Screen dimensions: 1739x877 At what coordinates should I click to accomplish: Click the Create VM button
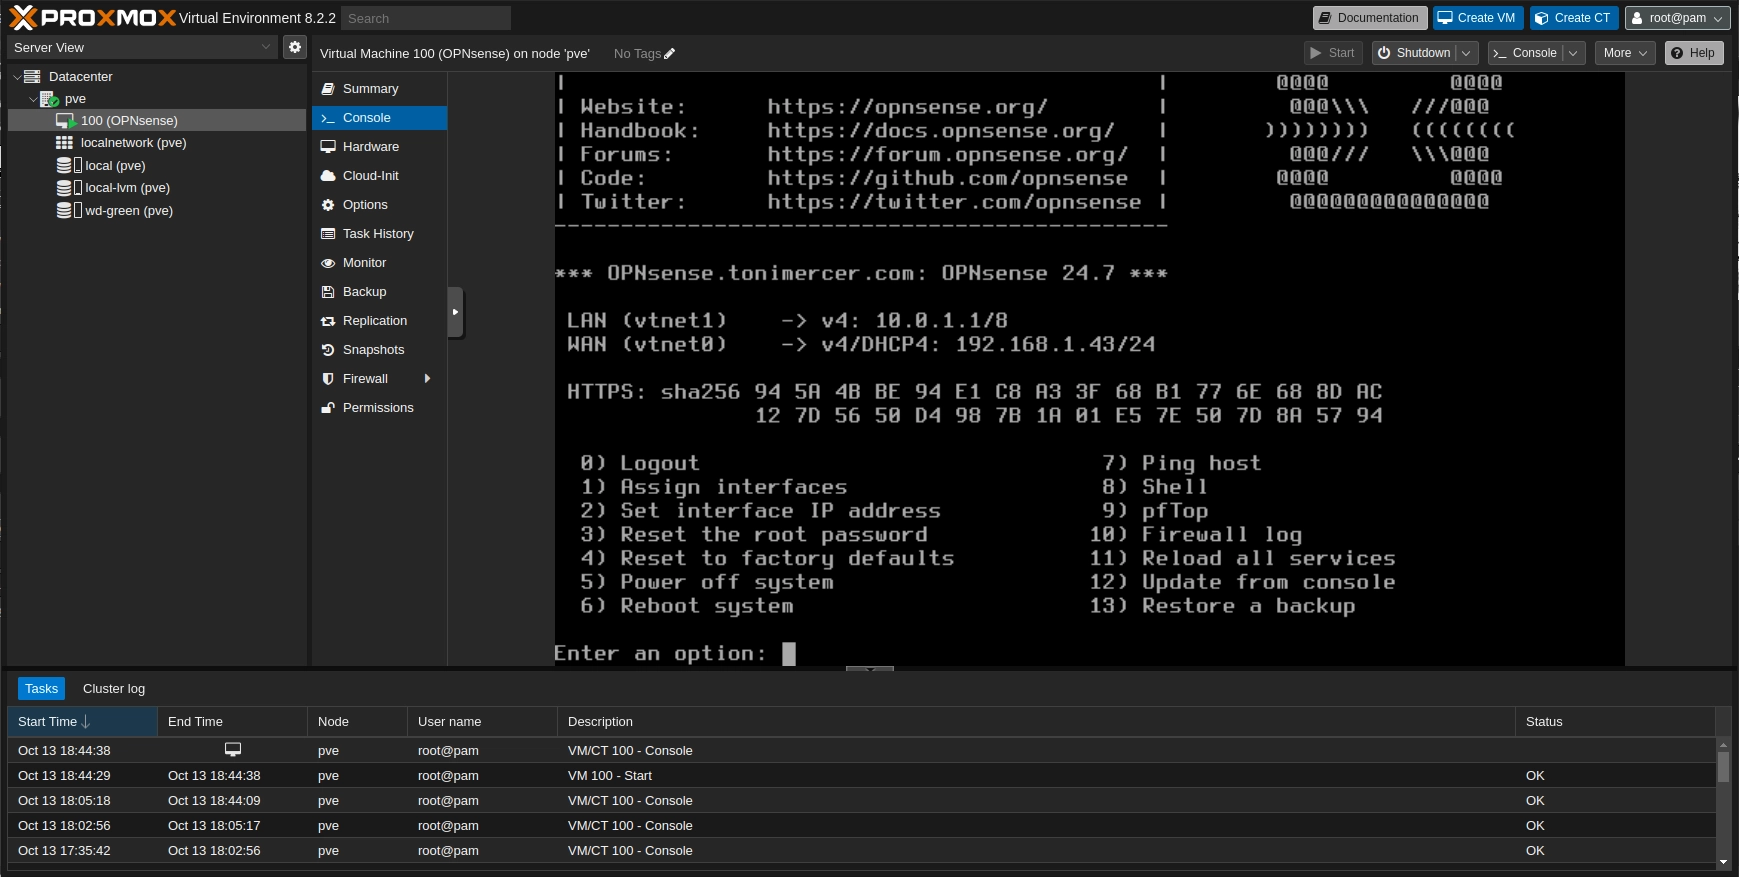[x=1478, y=18]
